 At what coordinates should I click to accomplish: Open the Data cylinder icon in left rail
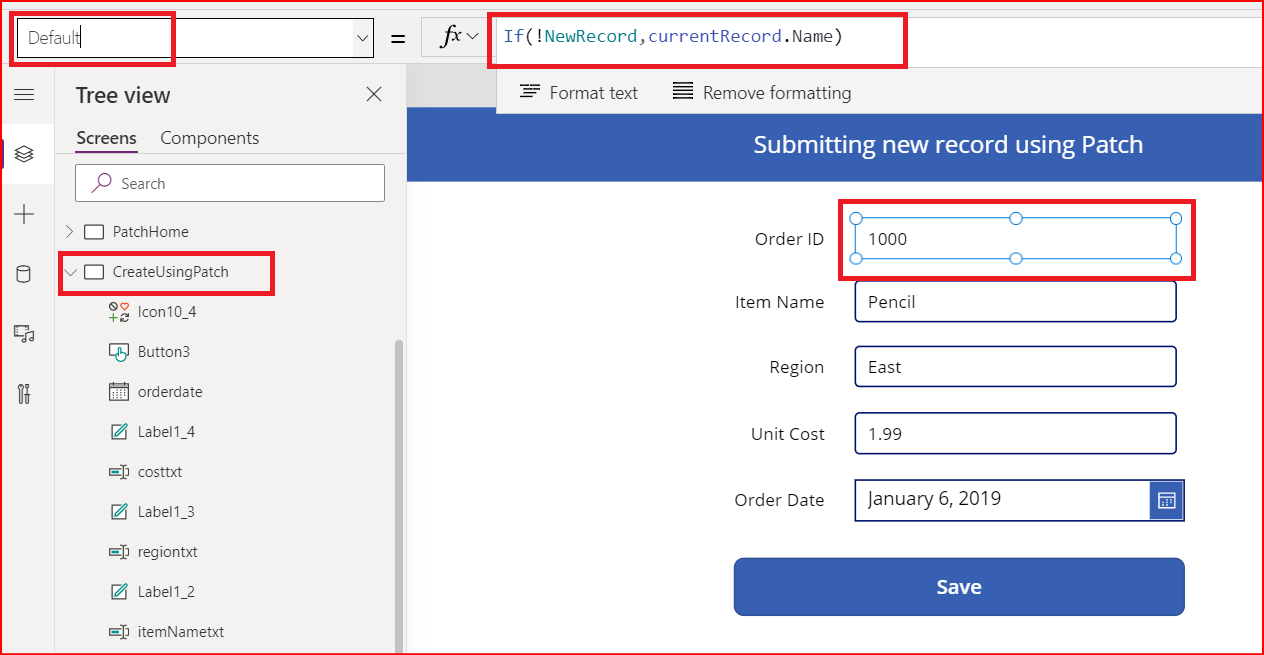(24, 274)
